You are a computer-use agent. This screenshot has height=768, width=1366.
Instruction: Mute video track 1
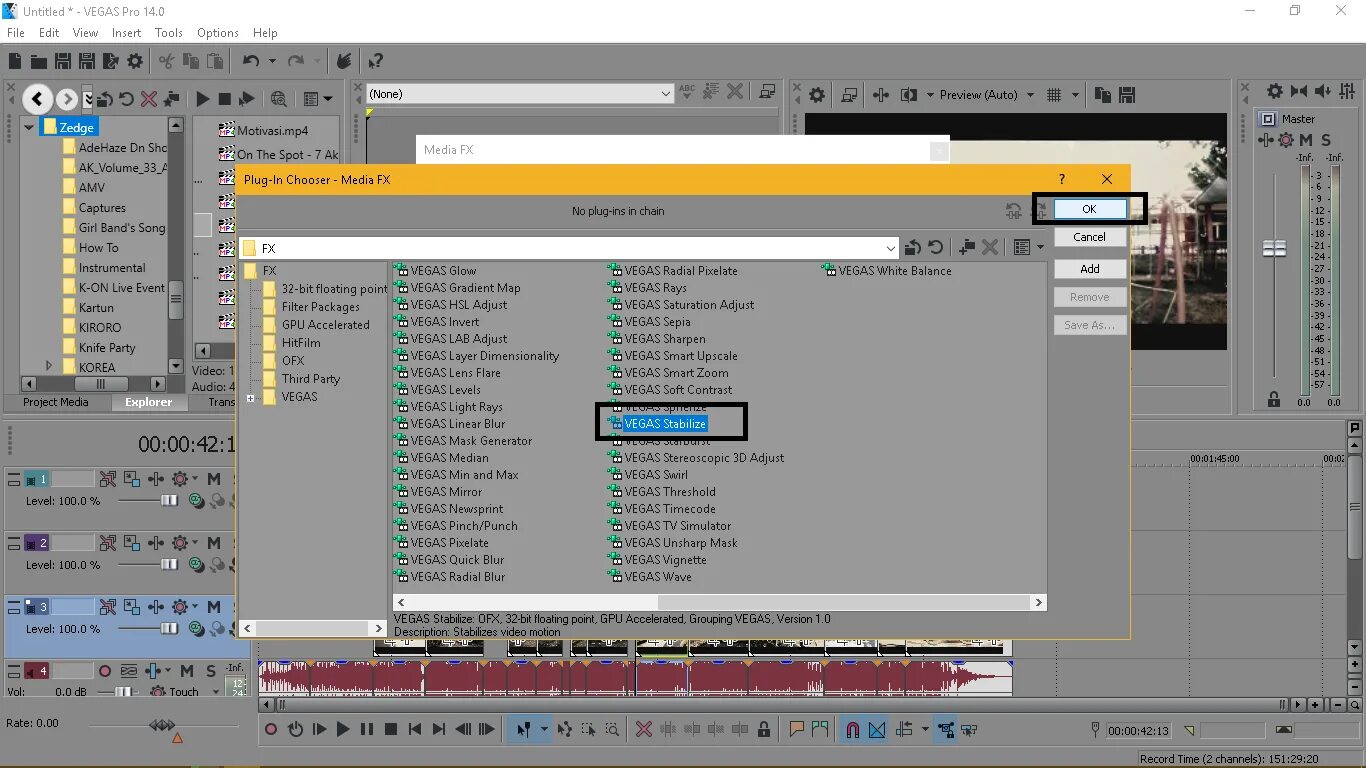click(213, 479)
